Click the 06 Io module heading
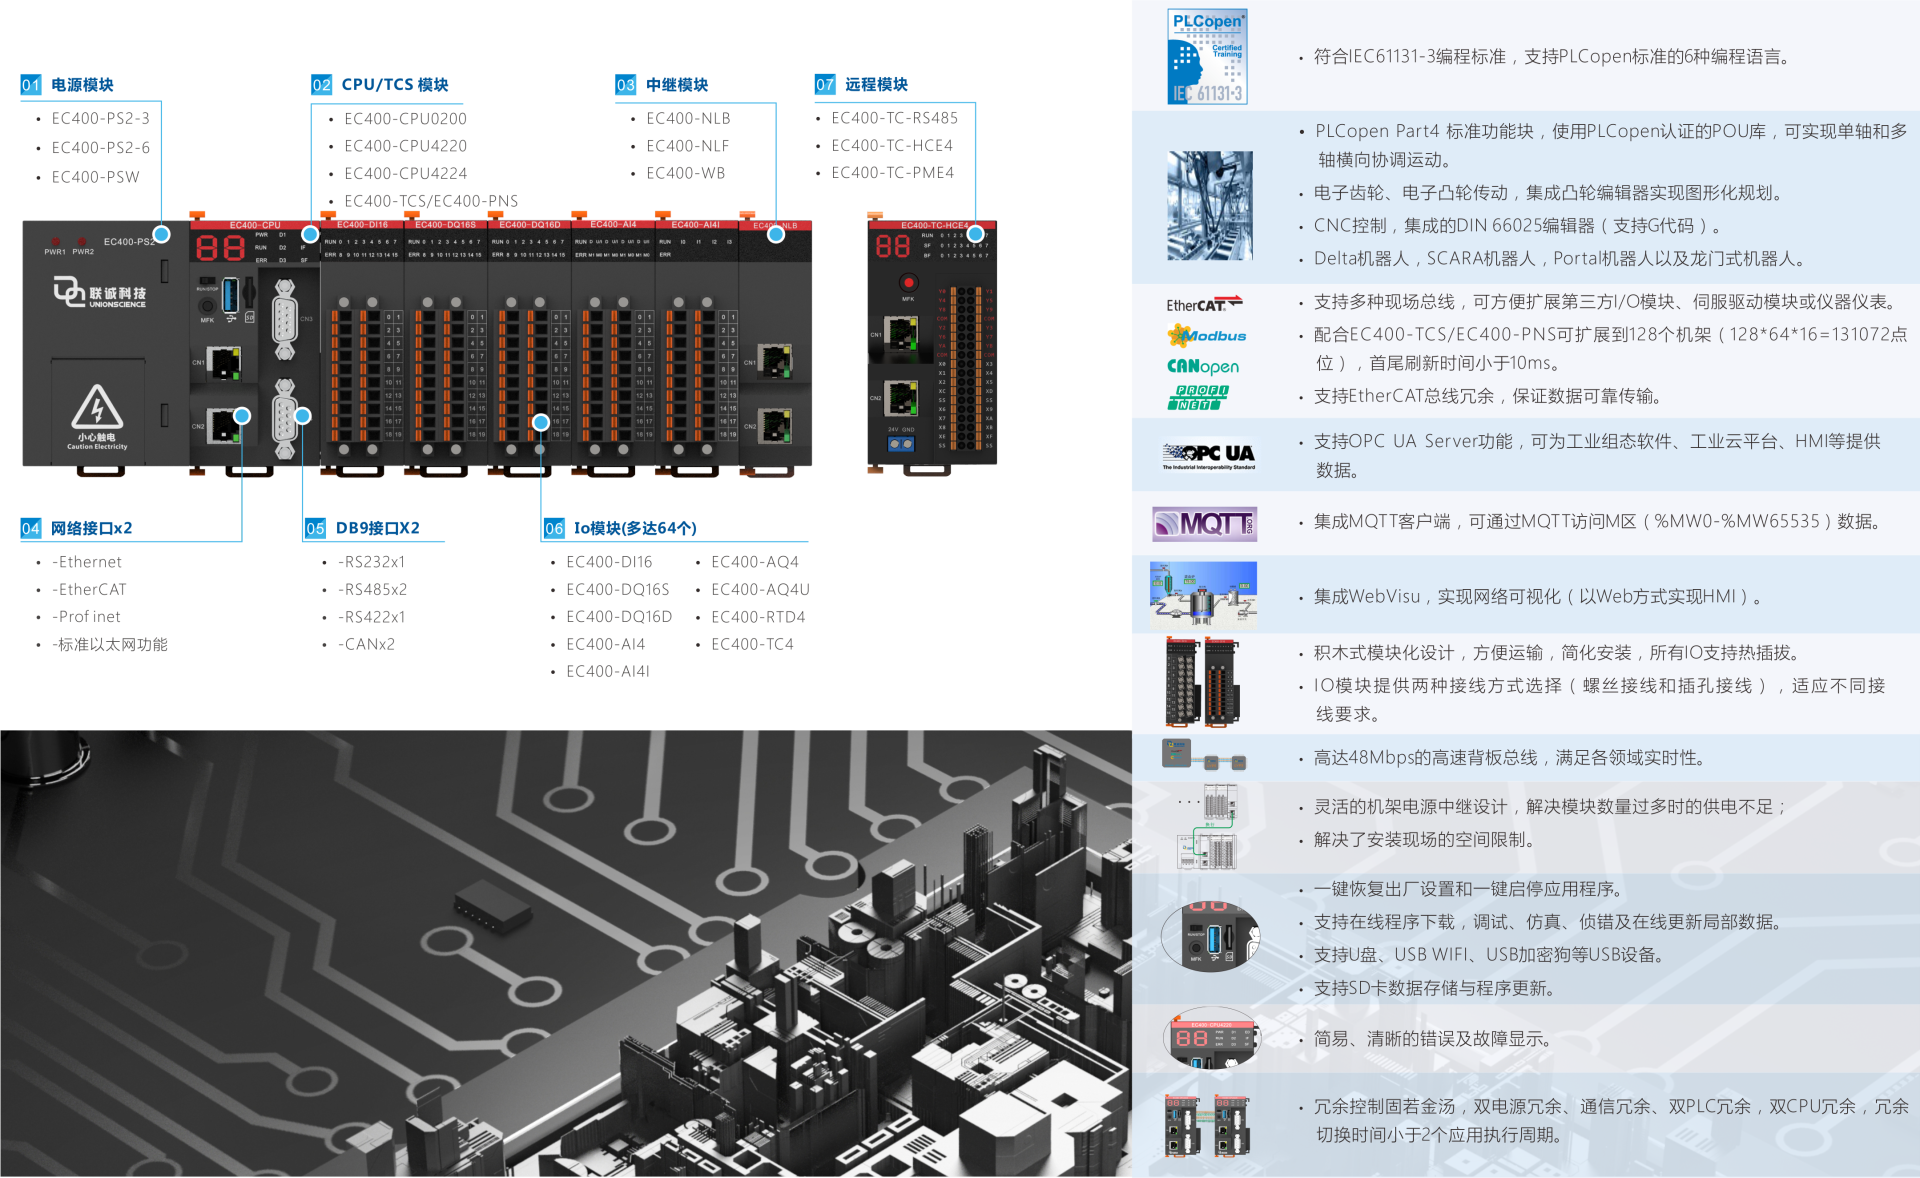Viewport: 1920px width, 1178px height. (x=621, y=528)
